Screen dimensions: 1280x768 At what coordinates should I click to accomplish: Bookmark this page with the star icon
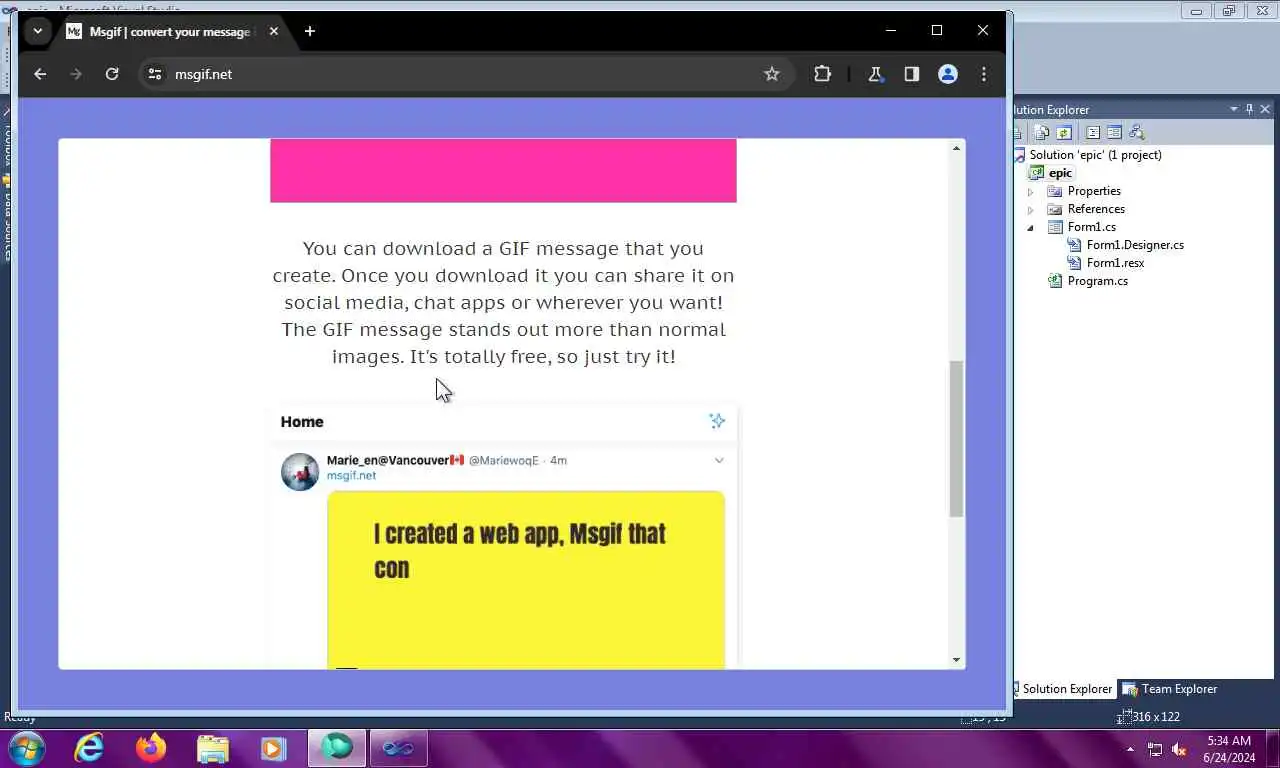pos(772,74)
